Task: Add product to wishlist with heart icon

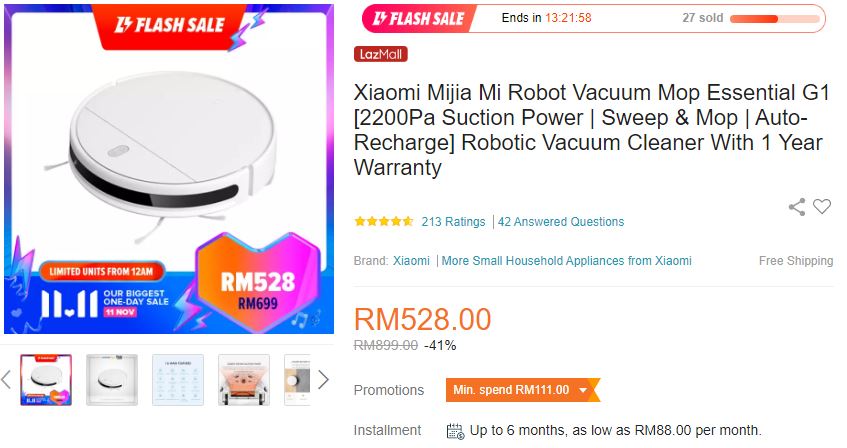Action: pos(822,206)
